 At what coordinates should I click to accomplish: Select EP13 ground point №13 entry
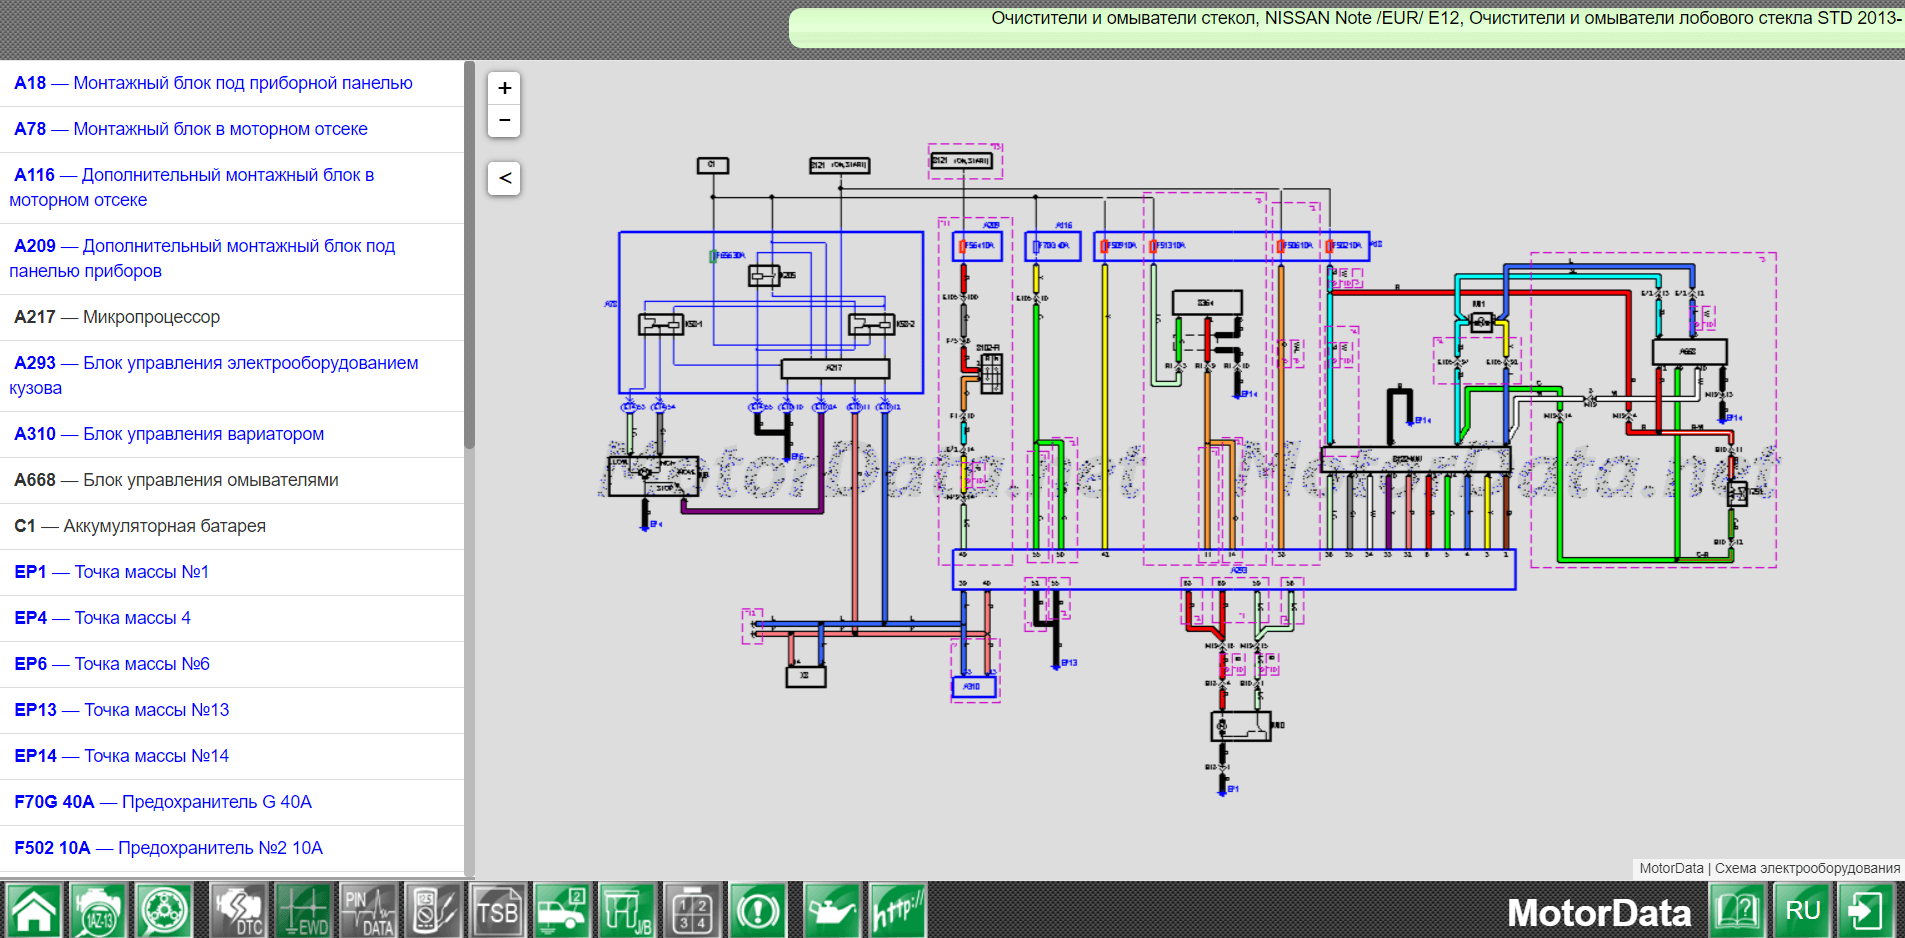(122, 710)
